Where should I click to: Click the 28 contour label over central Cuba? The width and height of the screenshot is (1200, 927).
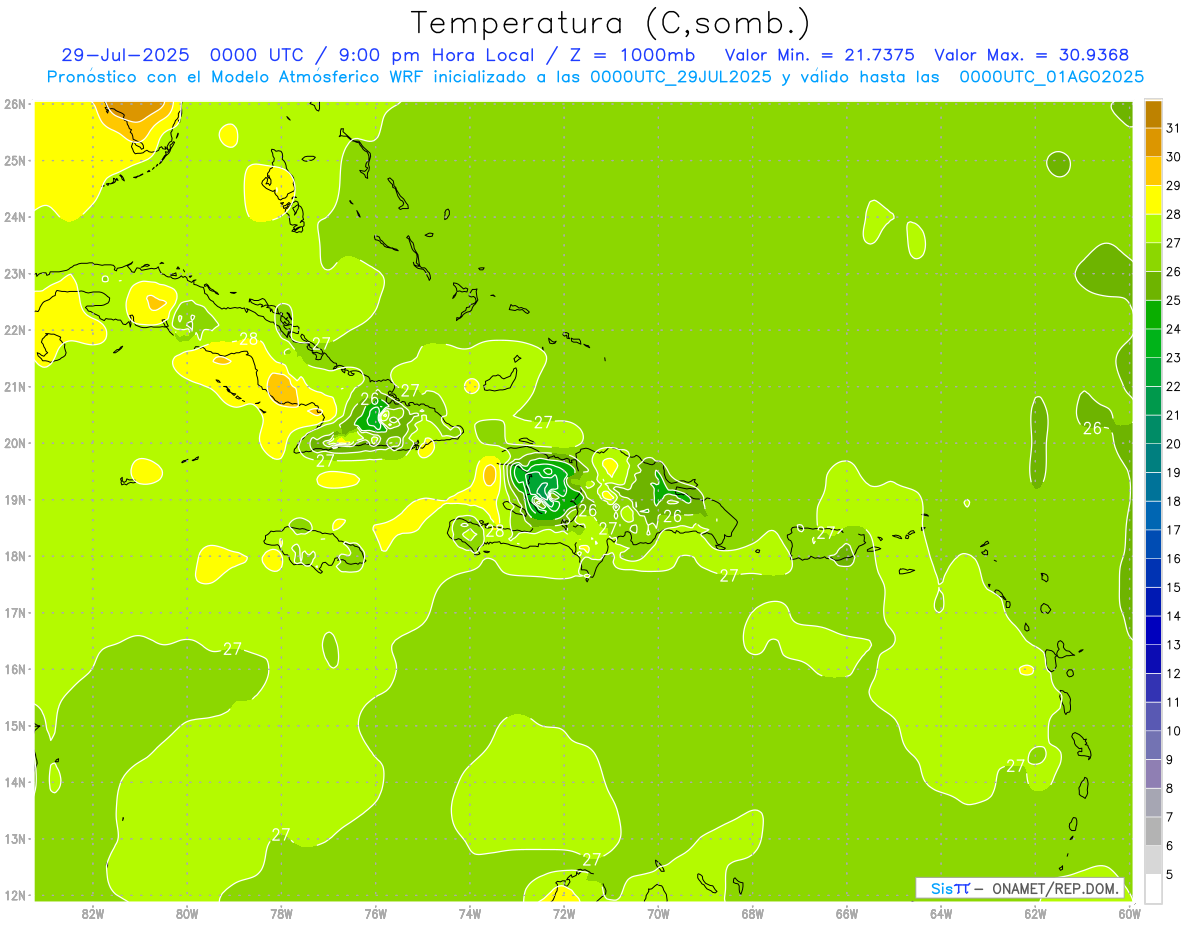(249, 339)
